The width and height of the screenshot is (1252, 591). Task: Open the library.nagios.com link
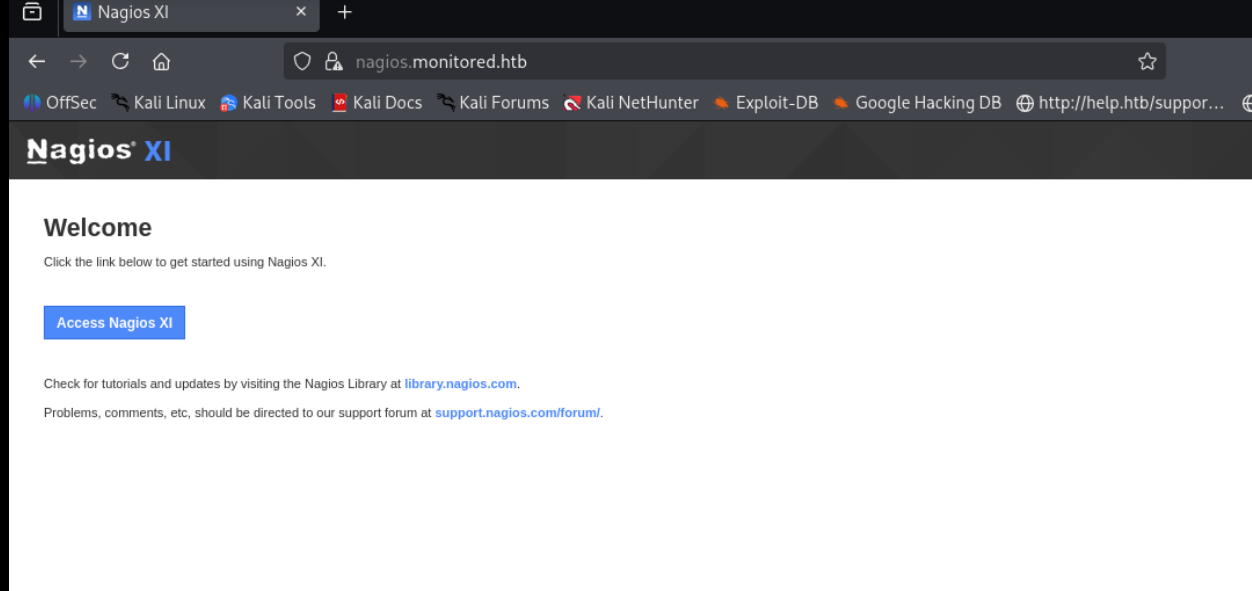[x=460, y=384]
